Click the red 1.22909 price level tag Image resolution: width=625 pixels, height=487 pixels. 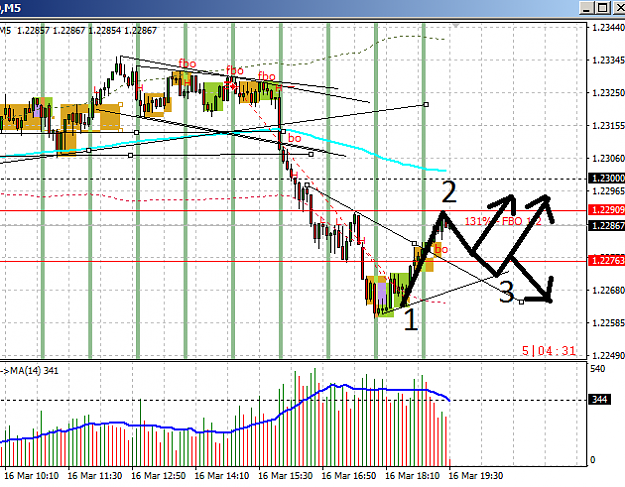click(x=607, y=210)
